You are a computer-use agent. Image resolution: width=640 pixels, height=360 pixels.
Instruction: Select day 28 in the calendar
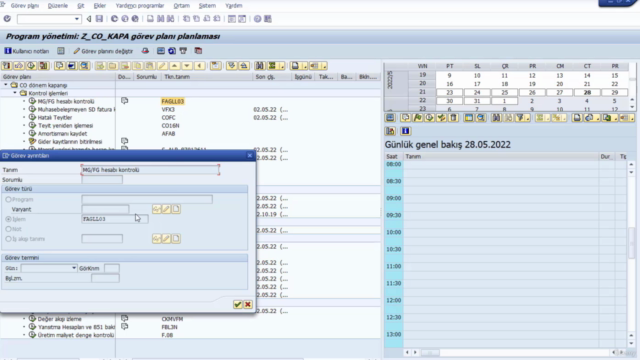pos(587,93)
